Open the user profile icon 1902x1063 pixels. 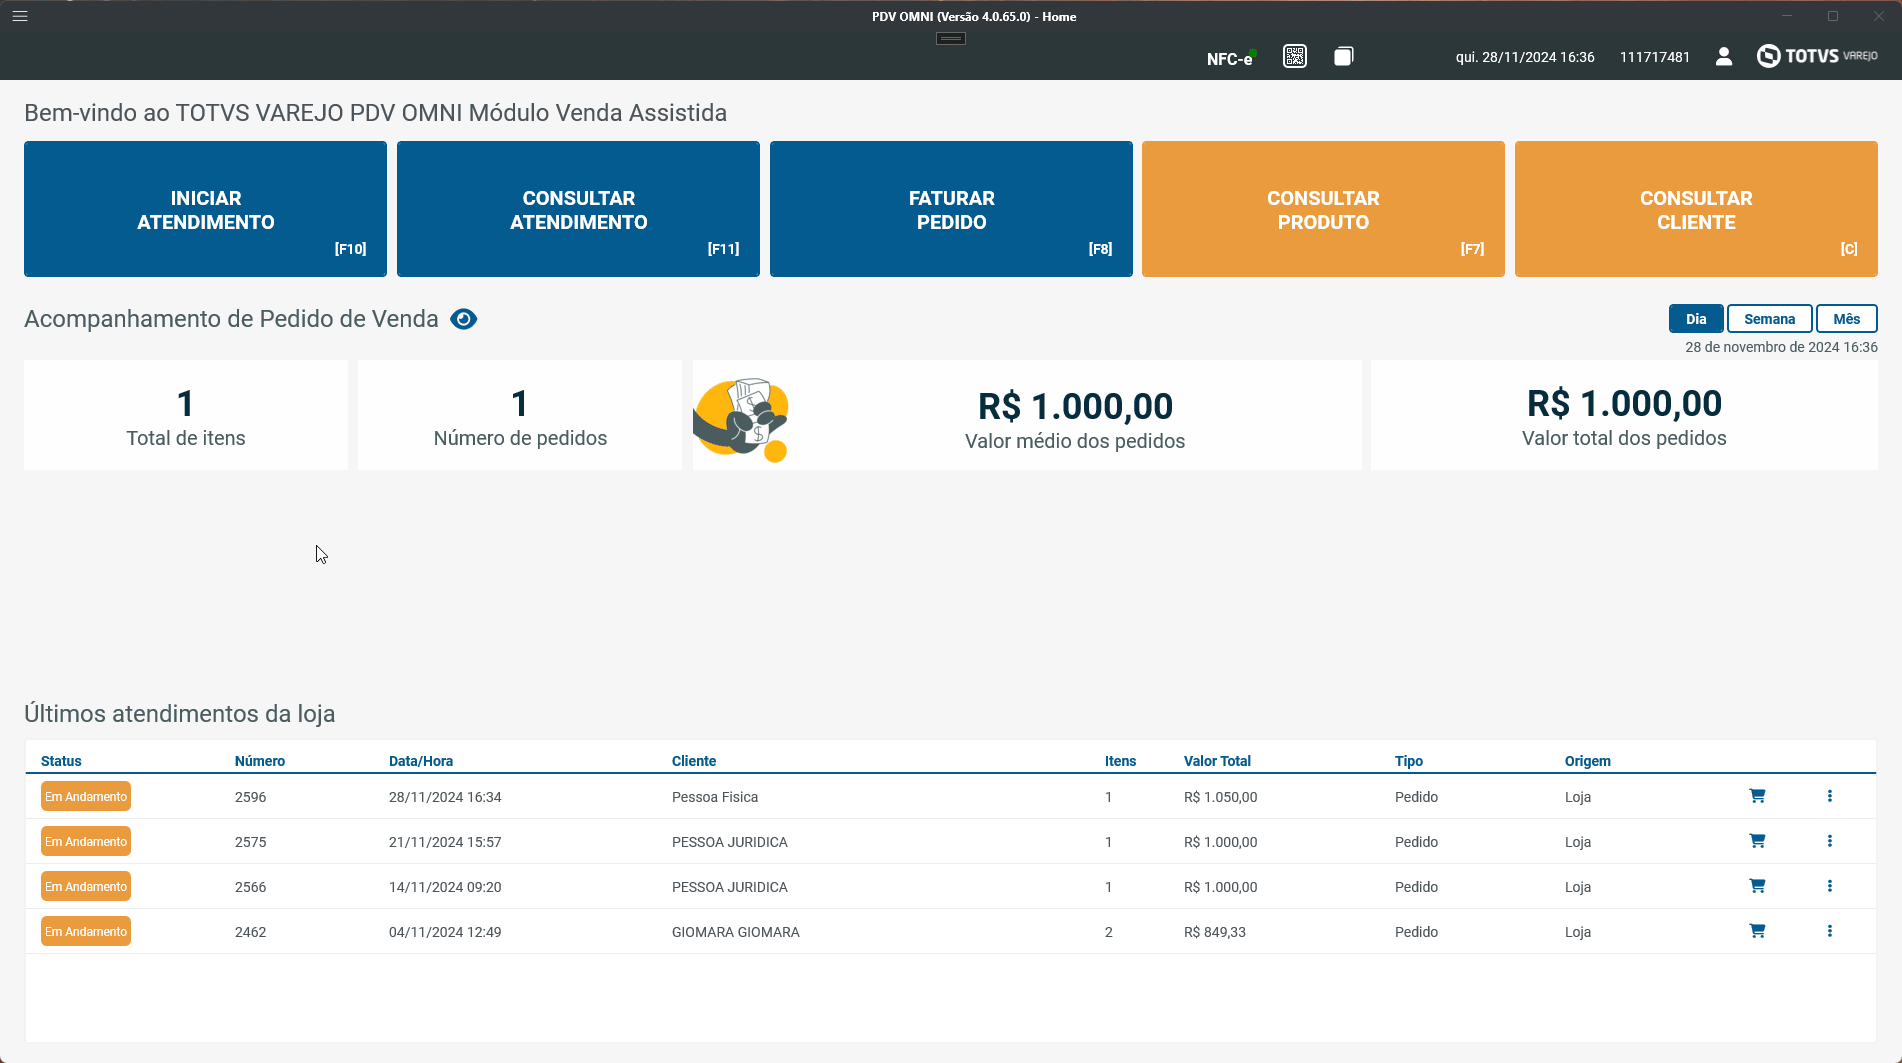pyautogui.click(x=1724, y=56)
